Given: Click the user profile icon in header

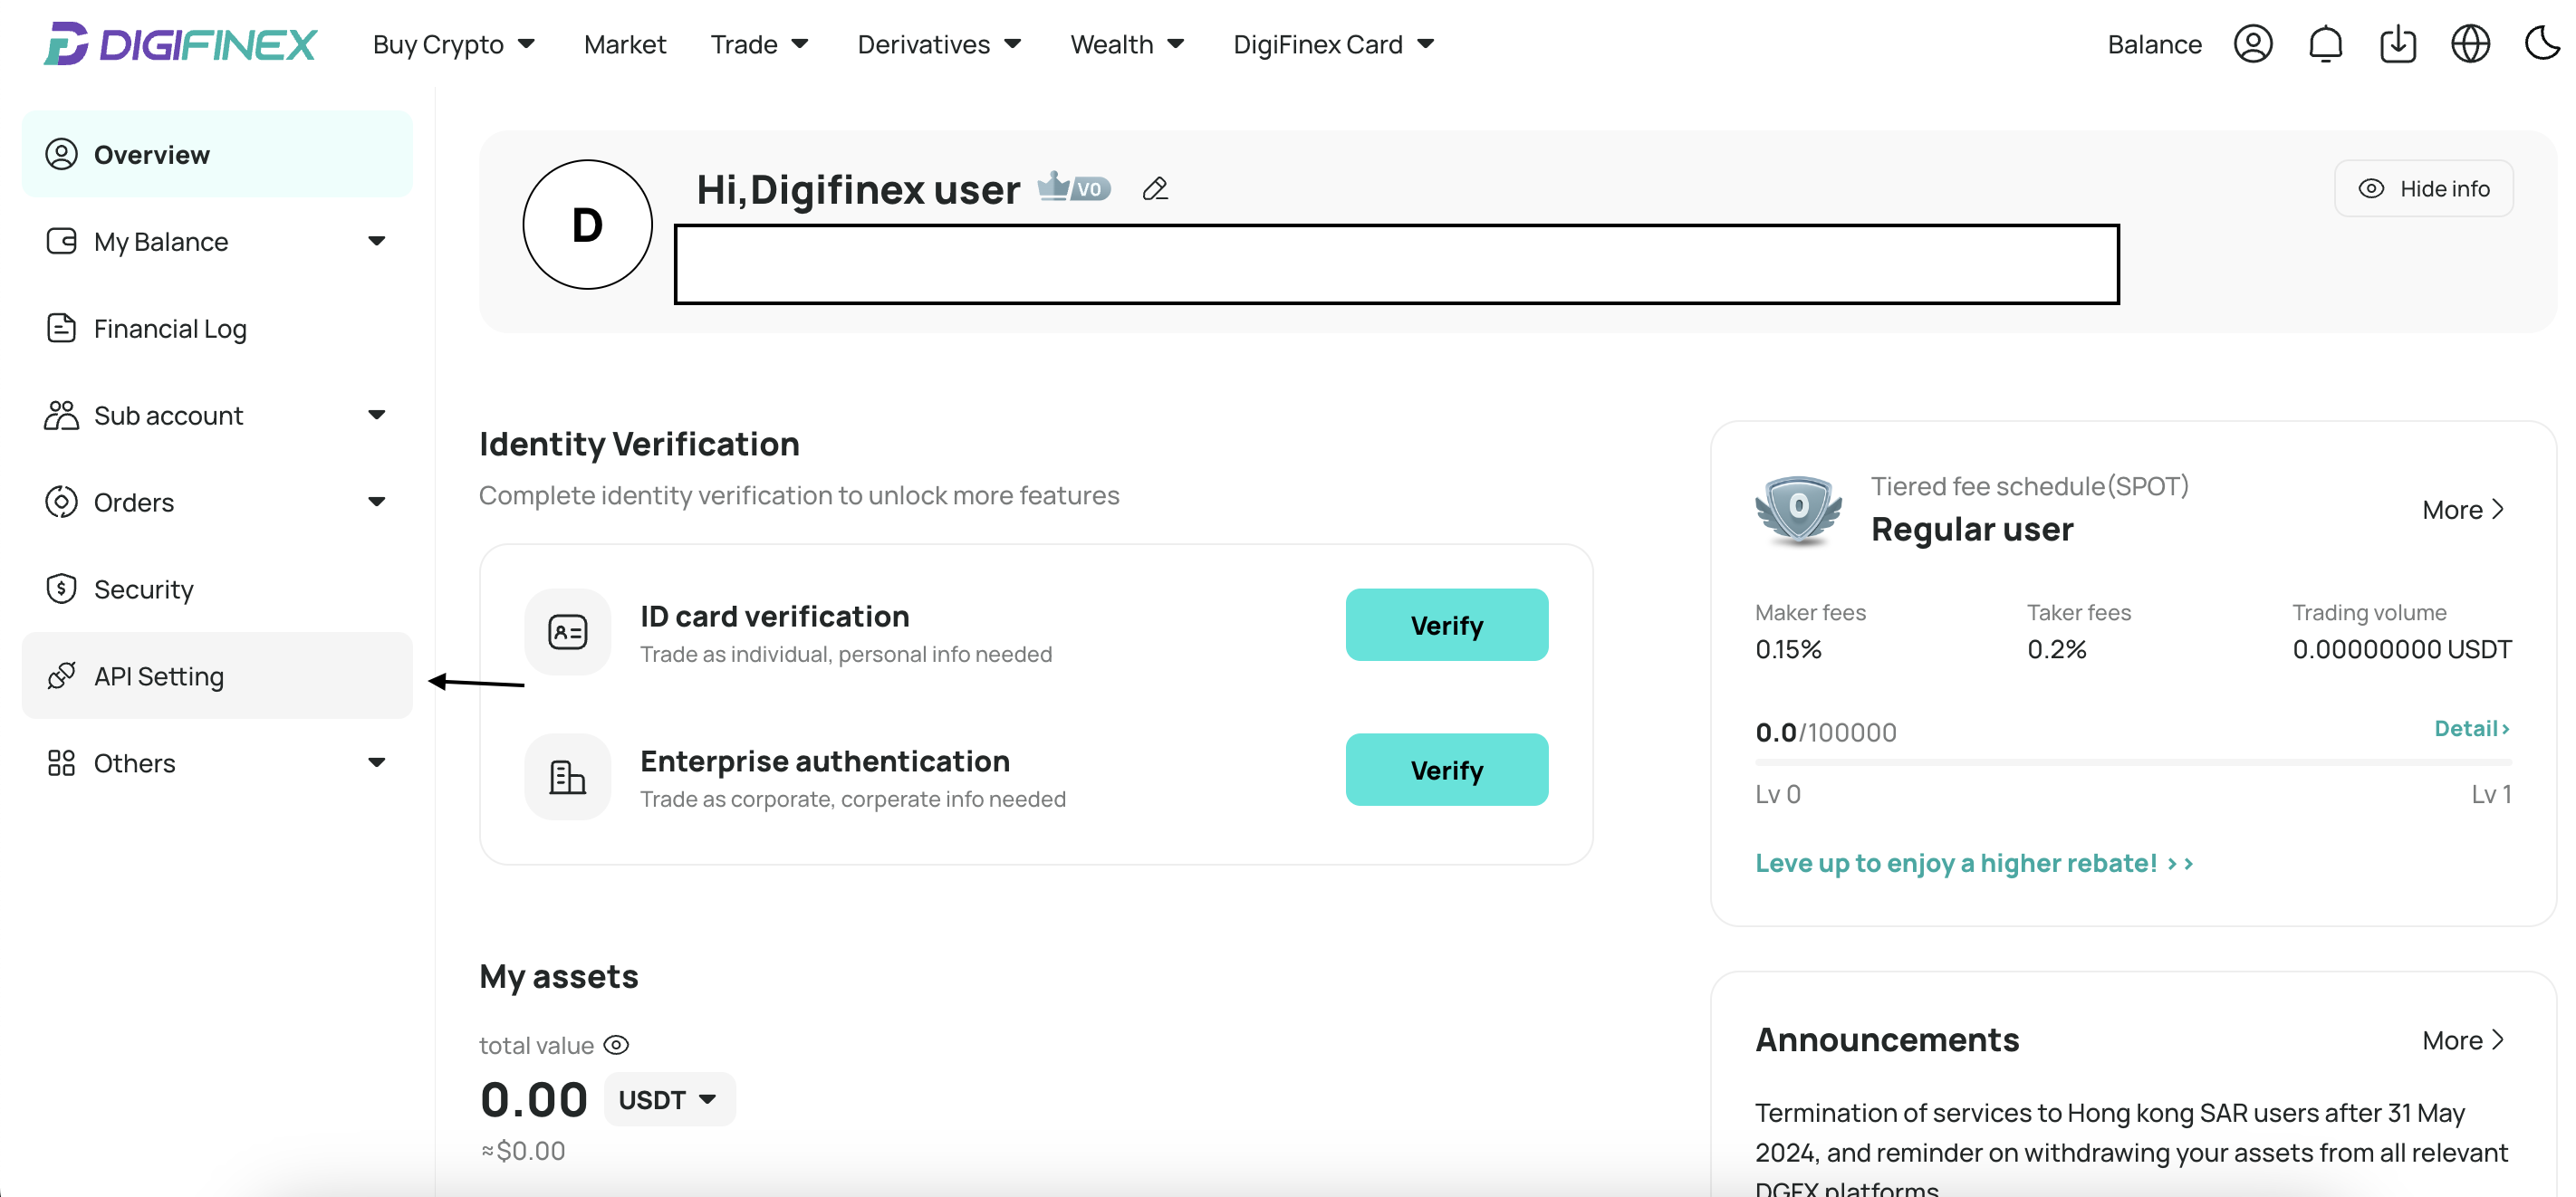Looking at the screenshot, I should tap(2254, 44).
